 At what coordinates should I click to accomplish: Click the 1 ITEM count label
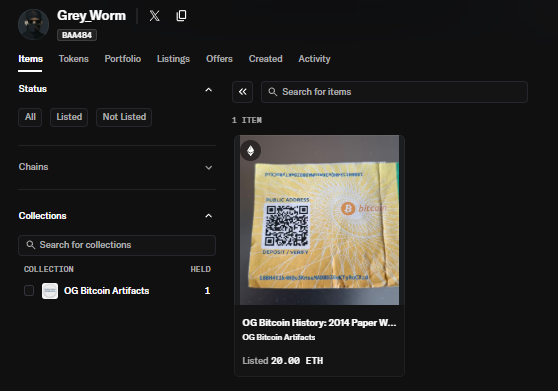point(247,120)
